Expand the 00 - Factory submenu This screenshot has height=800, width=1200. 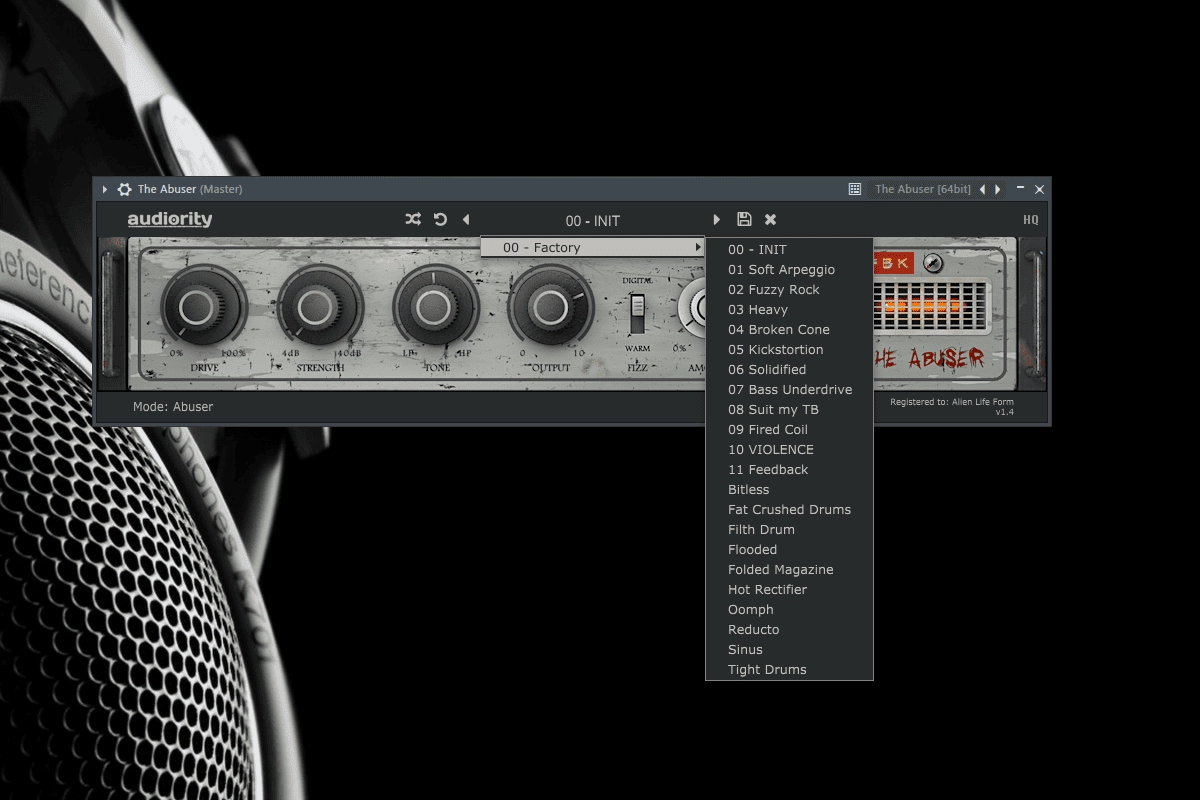tap(593, 247)
